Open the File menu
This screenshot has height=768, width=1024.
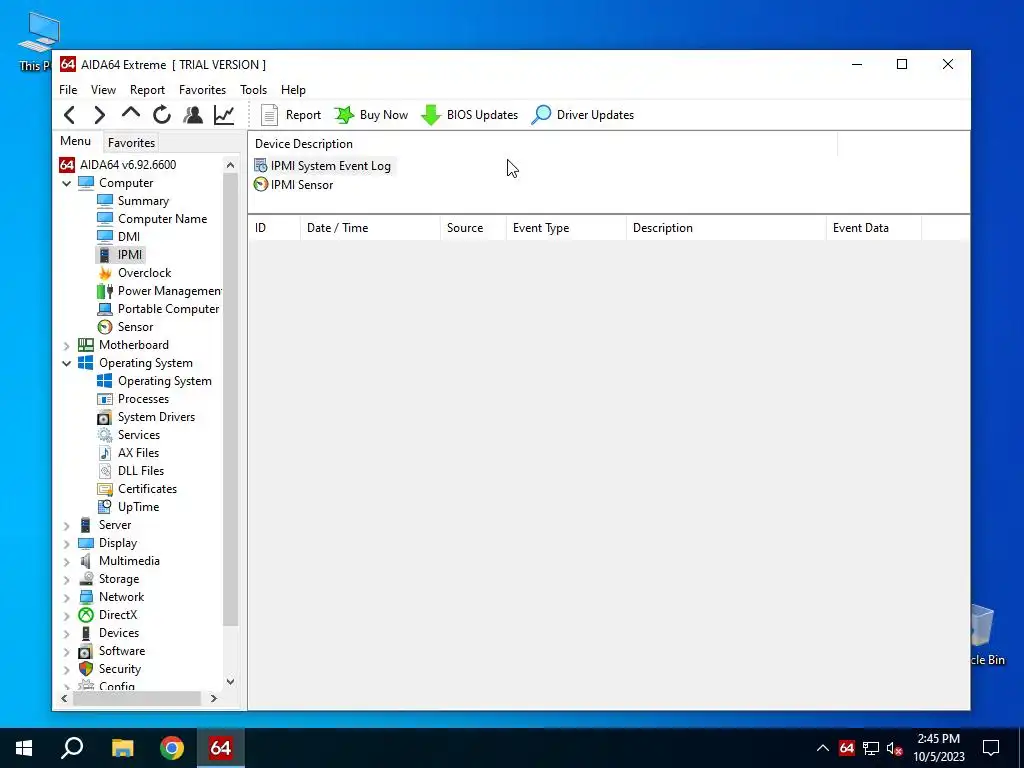[68, 90]
